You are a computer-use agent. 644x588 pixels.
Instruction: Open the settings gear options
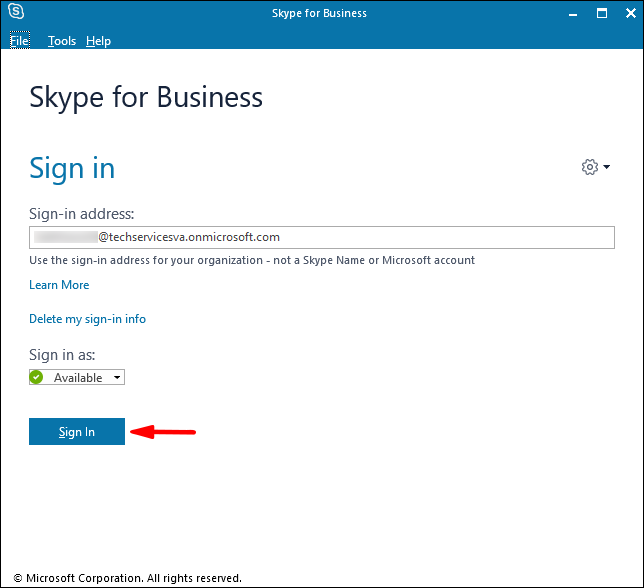[x=590, y=167]
